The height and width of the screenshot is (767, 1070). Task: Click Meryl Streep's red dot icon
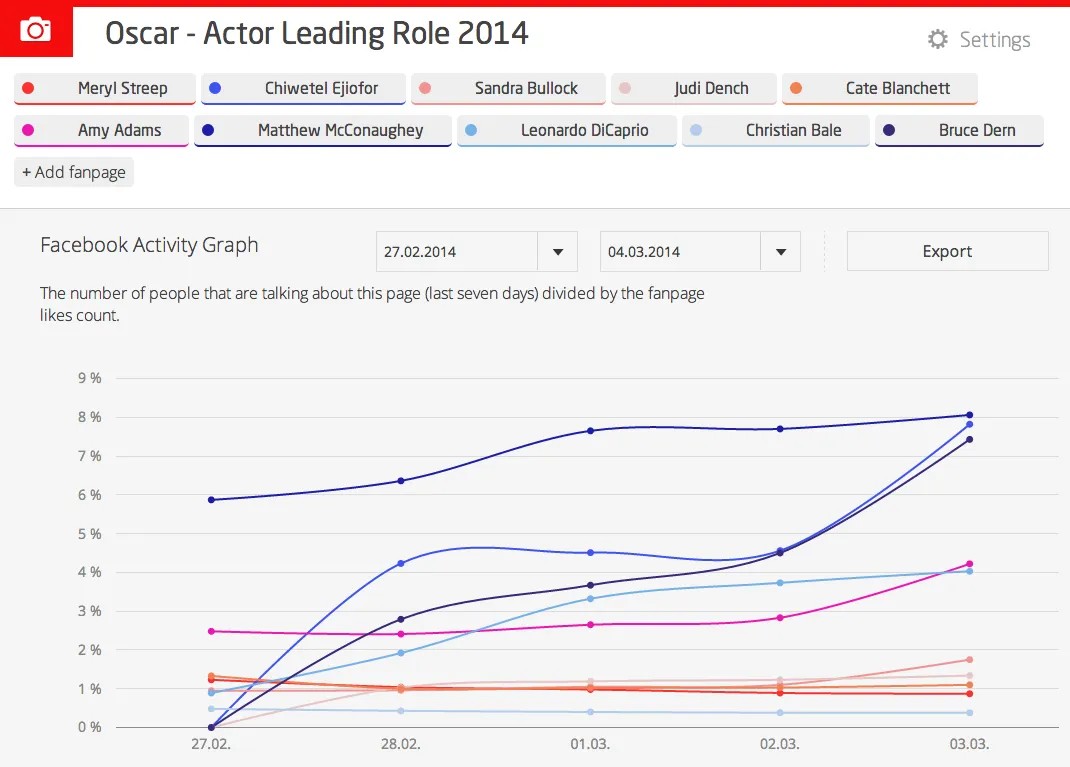tap(28, 88)
